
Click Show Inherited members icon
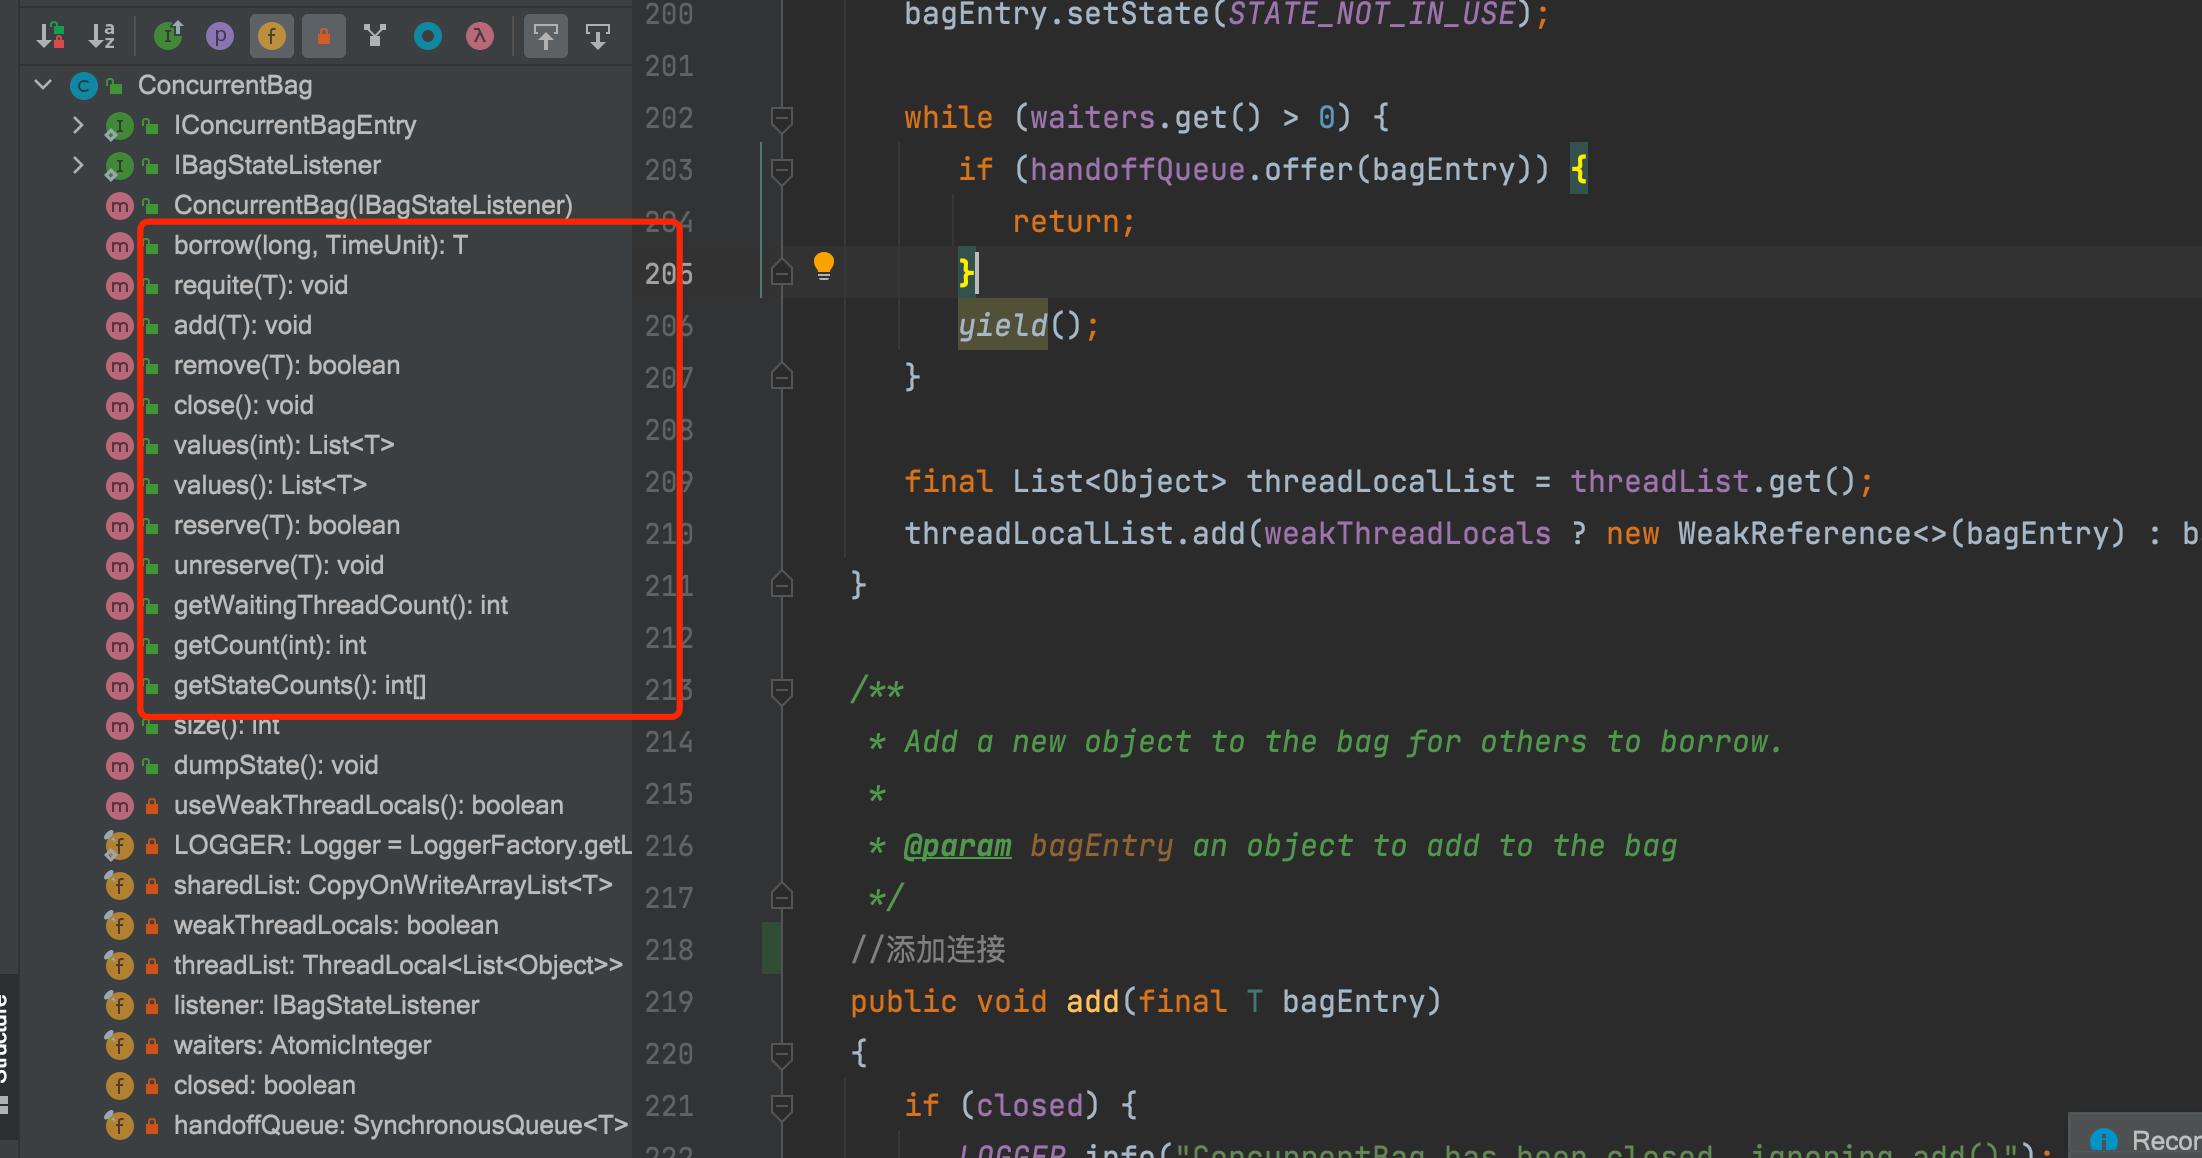(168, 37)
